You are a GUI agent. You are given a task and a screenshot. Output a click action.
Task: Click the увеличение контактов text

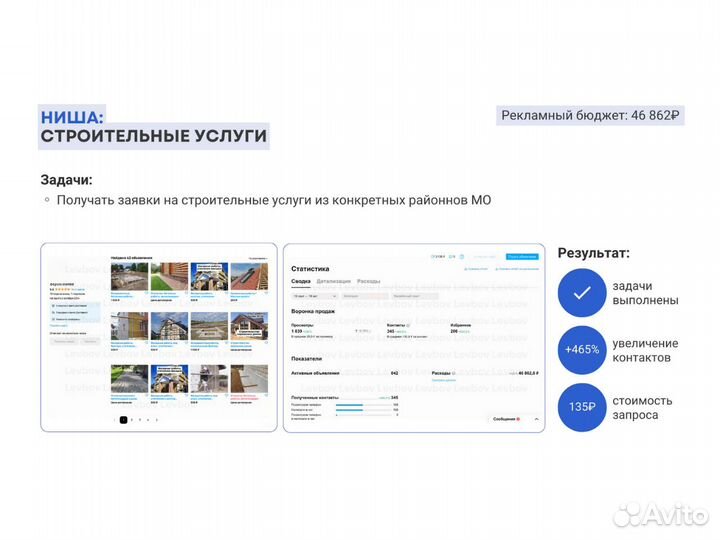click(x=645, y=350)
